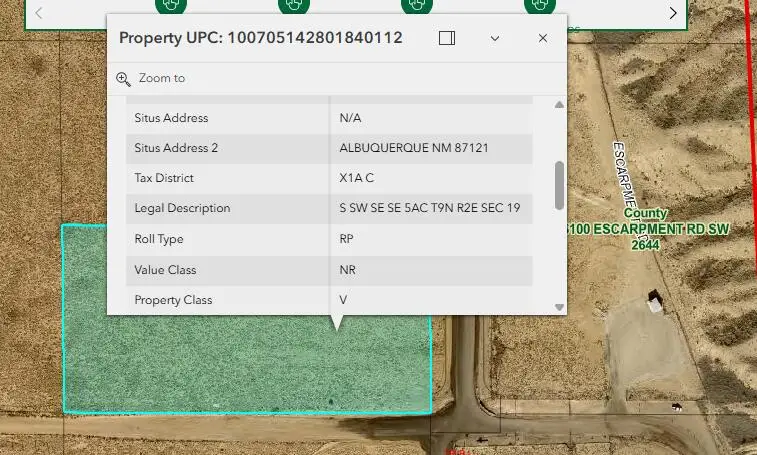Select S SW SE SE 5AC legal description
757x455 pixels.
click(x=430, y=208)
